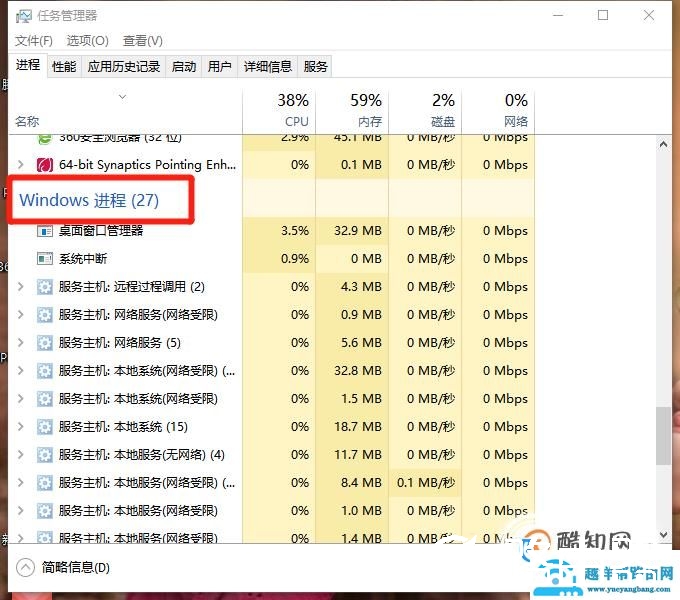Select the 服务主机: 本地系统 (15) row name
The width and height of the screenshot is (680, 600).
(123, 427)
